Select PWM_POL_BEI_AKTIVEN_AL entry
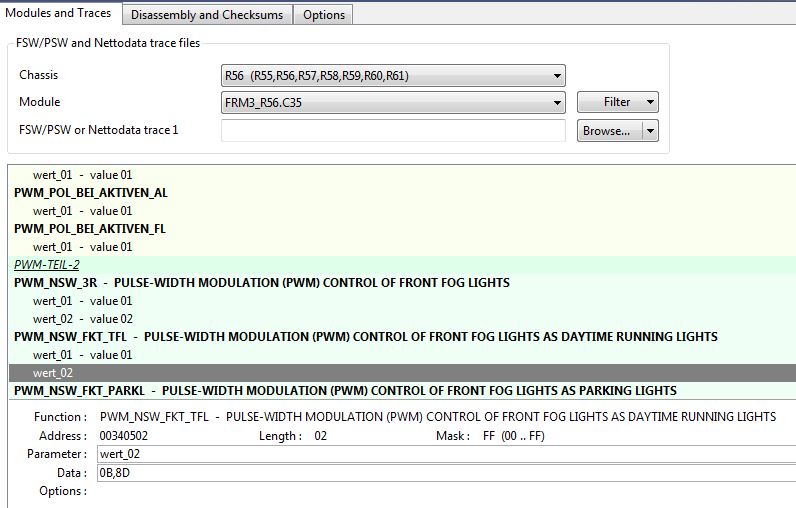796x508 pixels. 90,192
